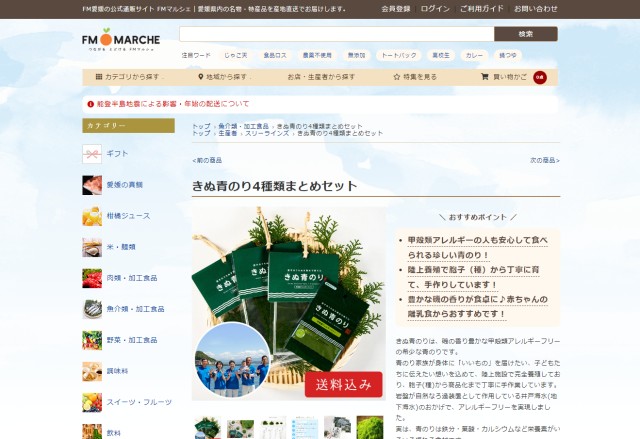
Task: Select the トートバッグ keyword tag
Action: 399,55
